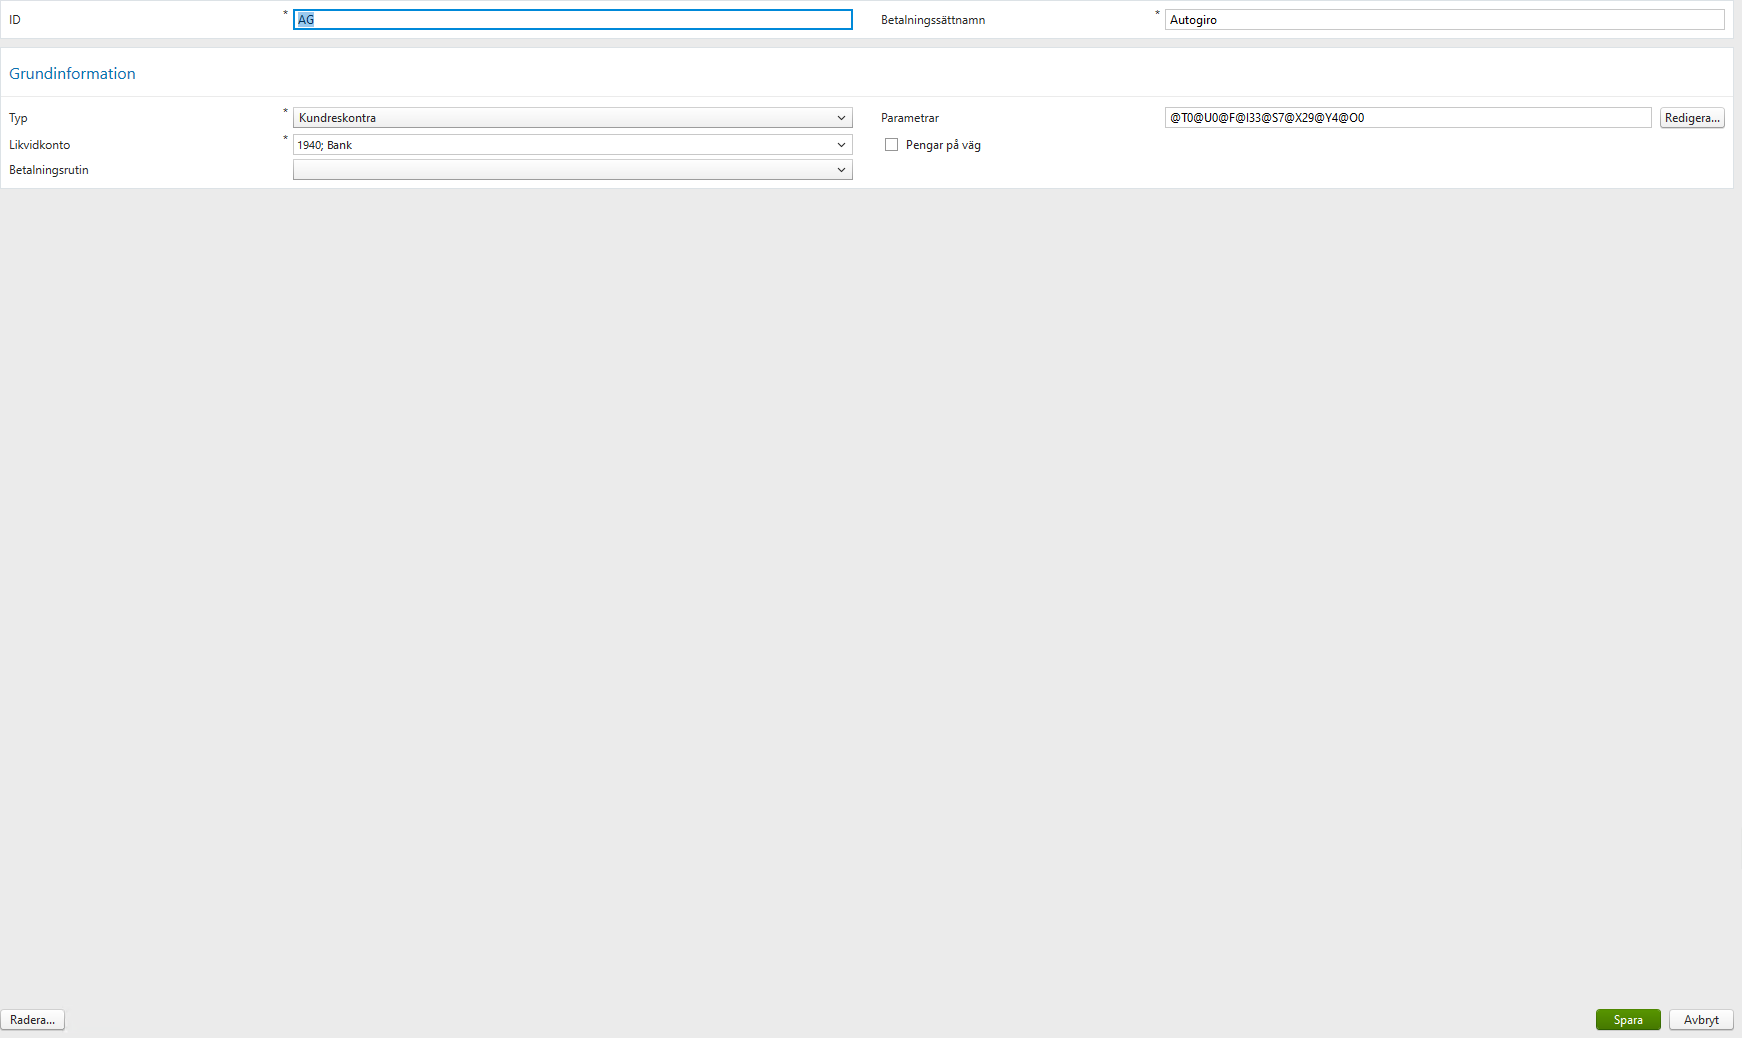Click the Betalningsrutin chevron arrow
This screenshot has width=1742, height=1038.
[x=842, y=169]
